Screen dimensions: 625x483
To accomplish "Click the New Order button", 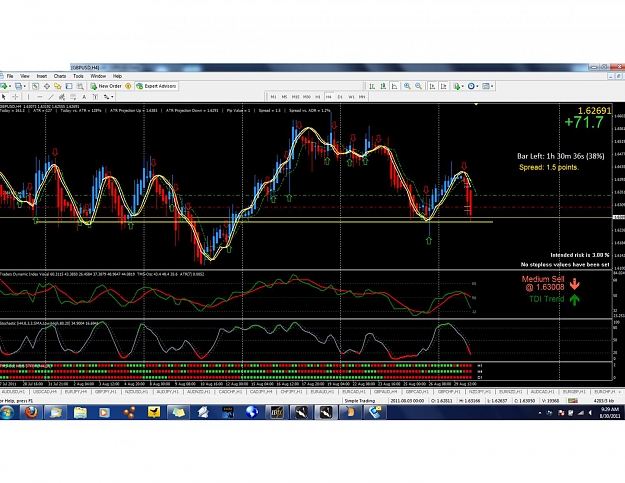I will click(106, 86).
